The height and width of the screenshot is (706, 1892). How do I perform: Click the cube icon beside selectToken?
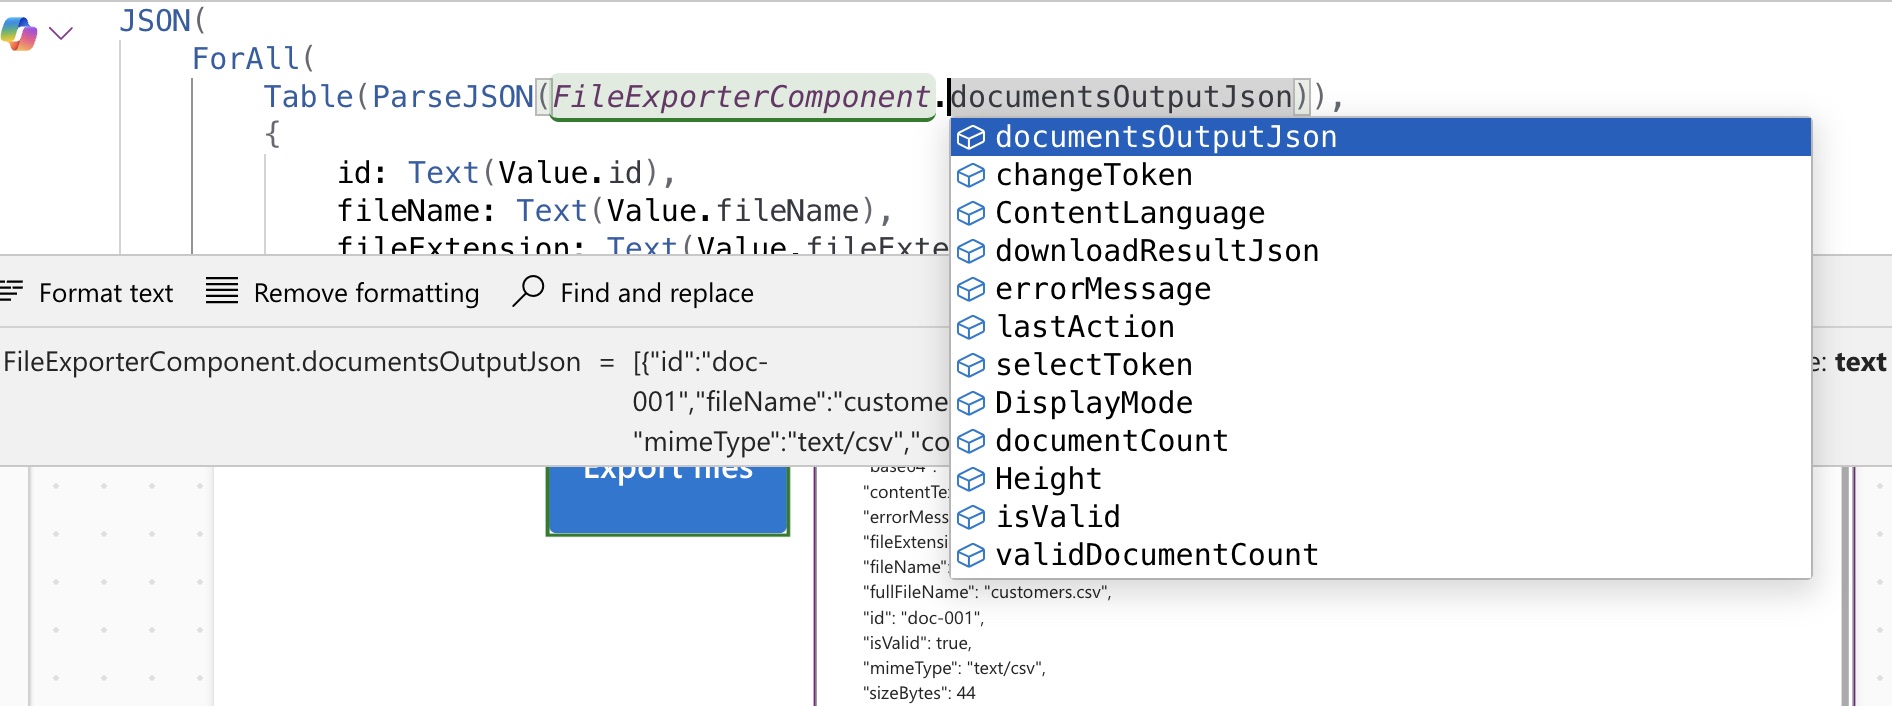[x=971, y=365]
